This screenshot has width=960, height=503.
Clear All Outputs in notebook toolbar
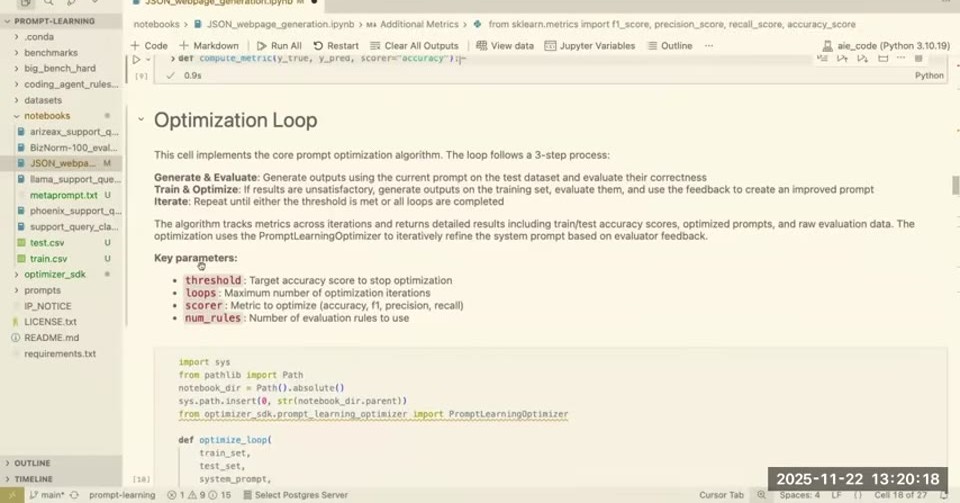click(414, 46)
